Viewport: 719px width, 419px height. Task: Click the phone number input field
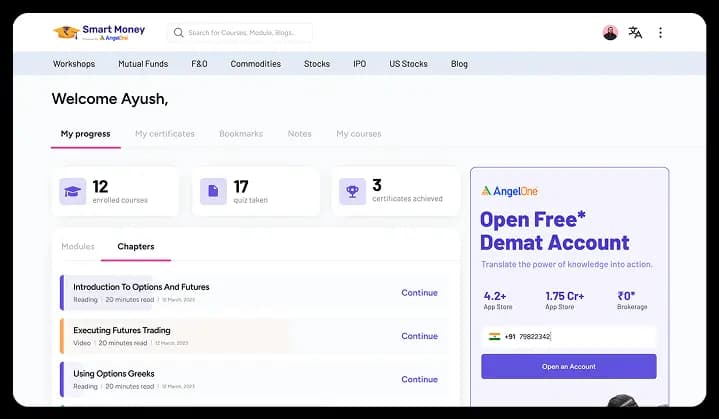(569, 336)
